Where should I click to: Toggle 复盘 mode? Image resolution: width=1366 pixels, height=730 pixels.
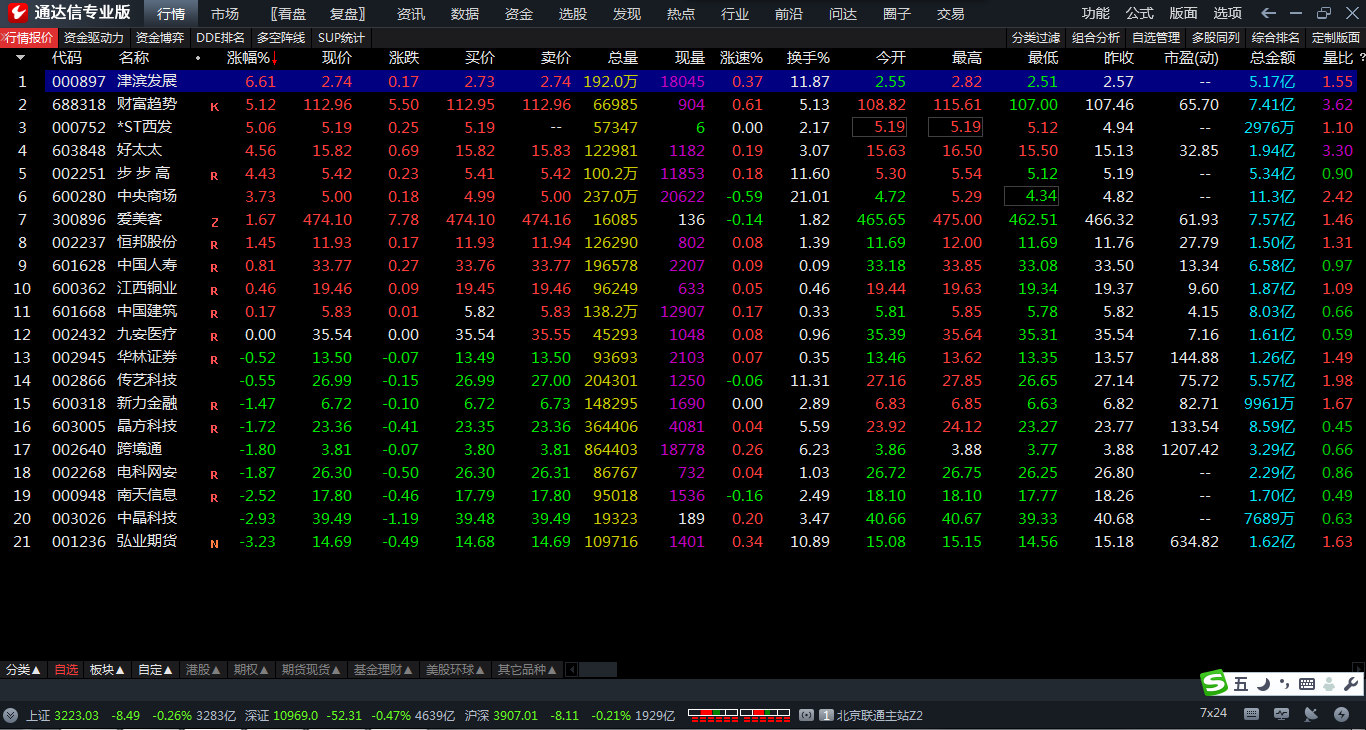(346, 13)
